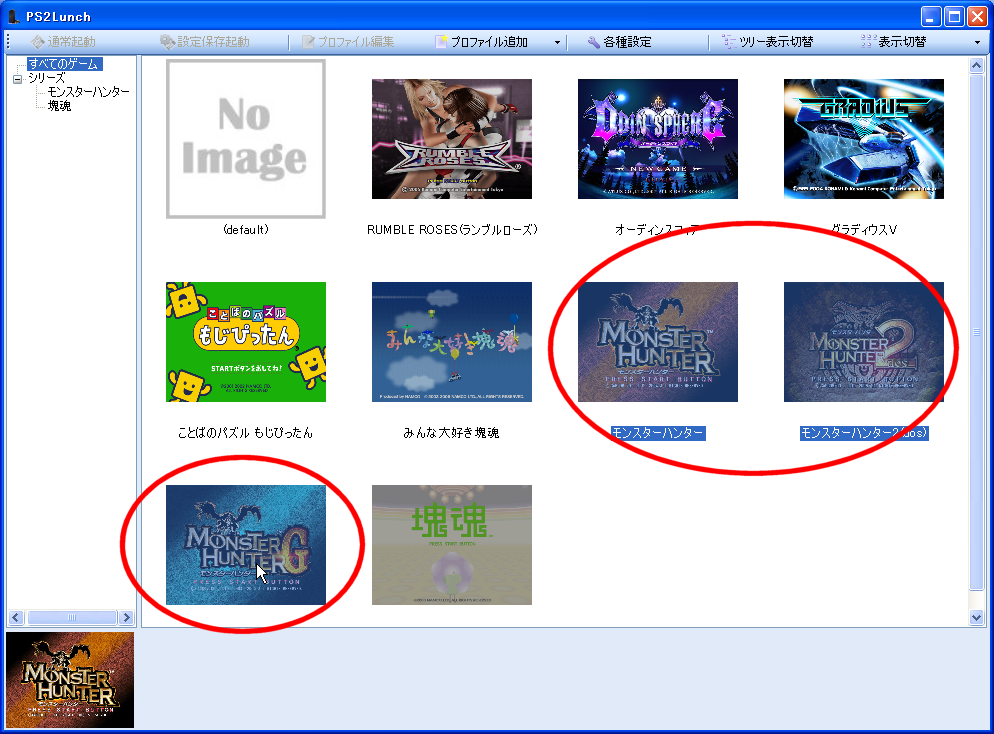Click RUMBLE ROSES(ランブルローズ) label
994x734 pixels.
tap(452, 229)
